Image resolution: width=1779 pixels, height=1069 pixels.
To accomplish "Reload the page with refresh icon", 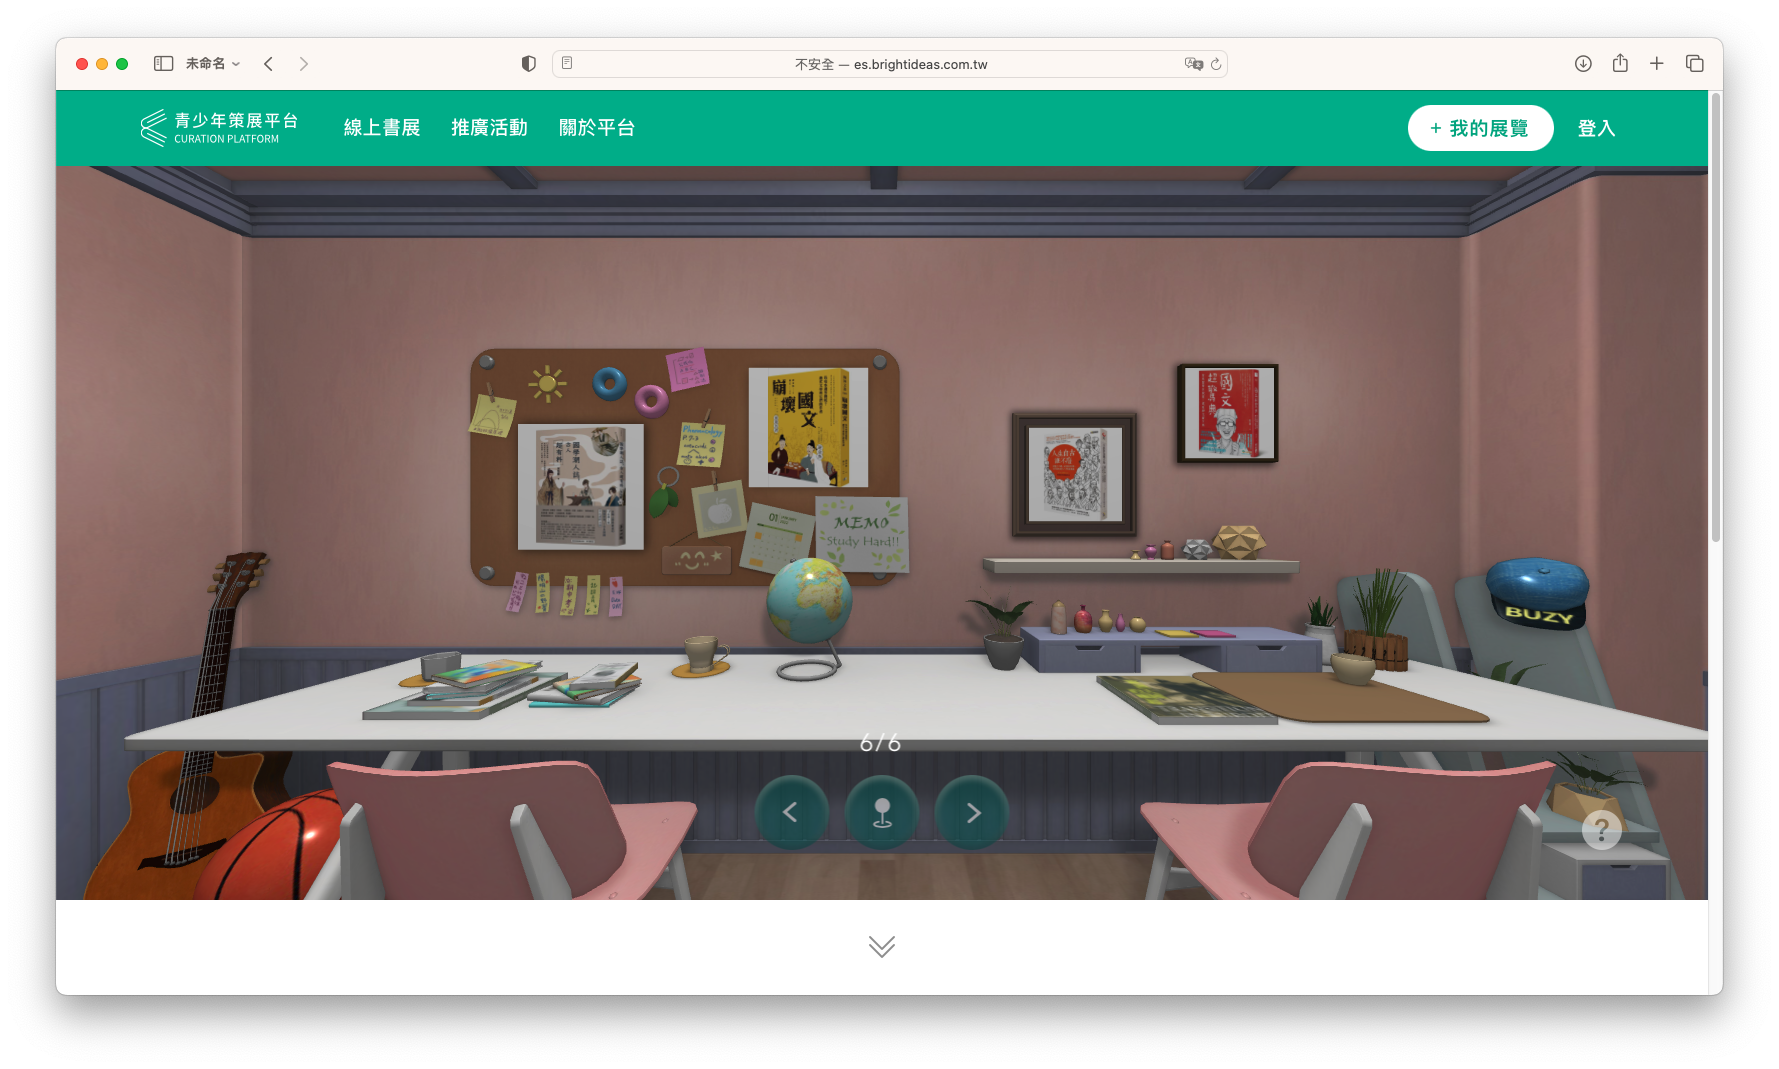I will pos(1216,64).
